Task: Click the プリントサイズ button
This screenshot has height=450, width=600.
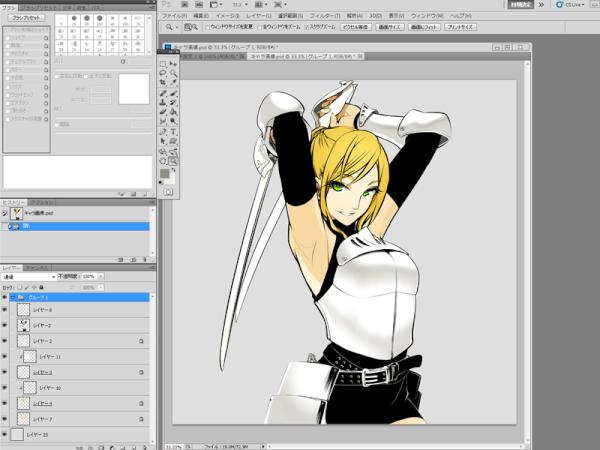Action: [x=460, y=27]
